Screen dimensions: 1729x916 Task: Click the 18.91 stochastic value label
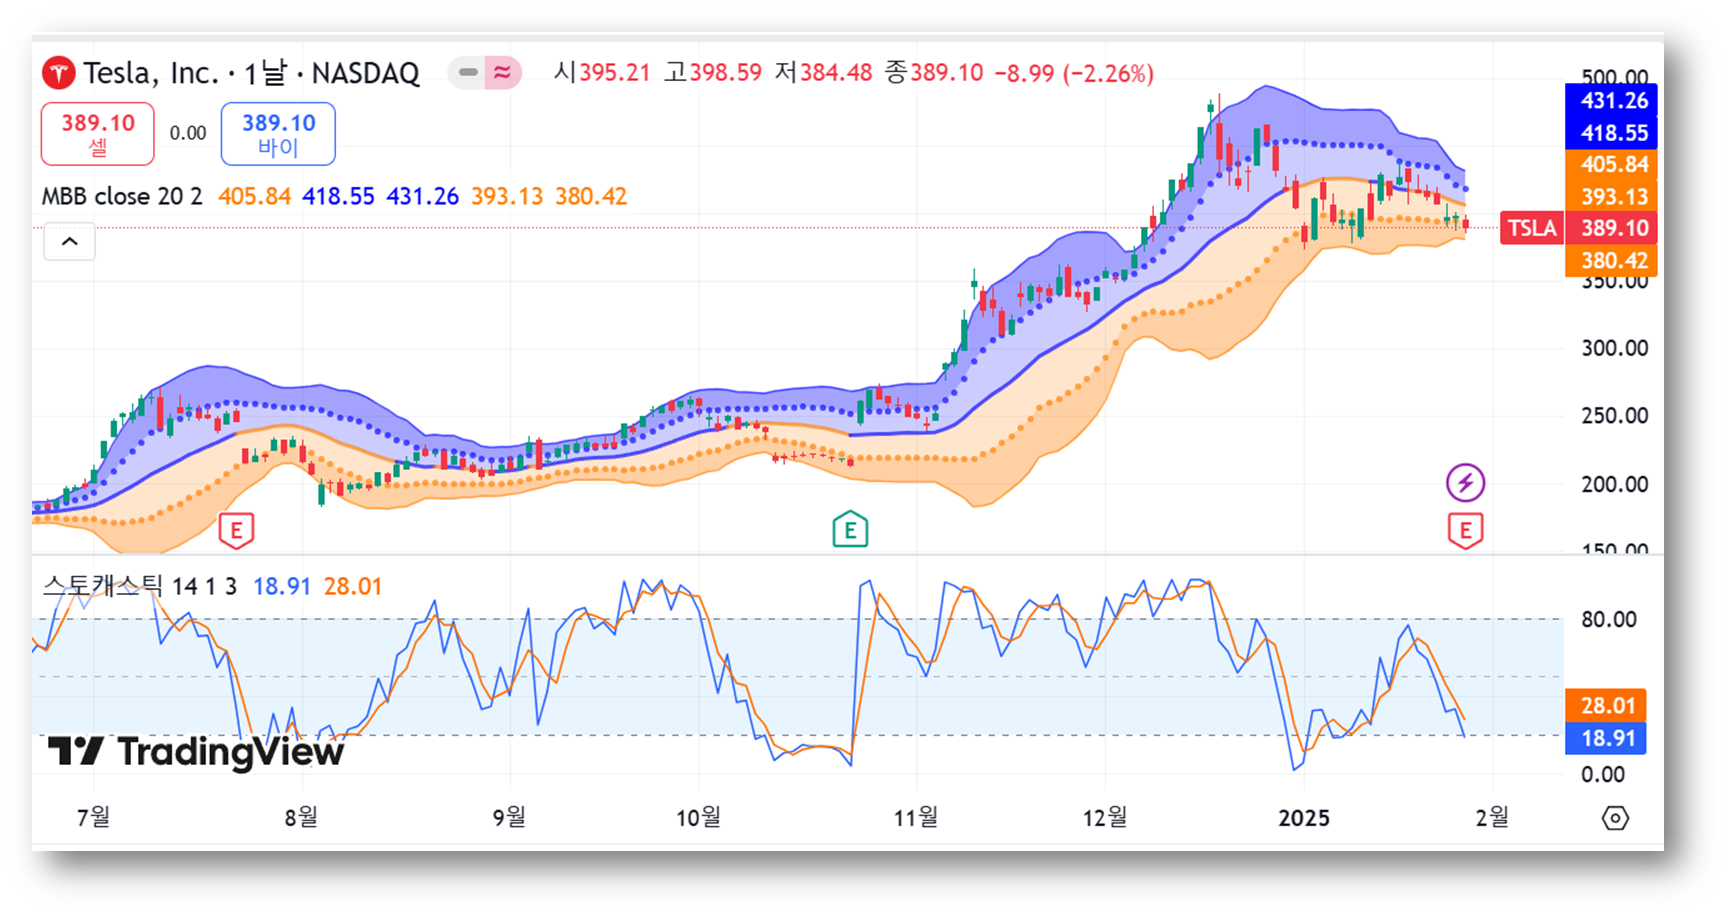tap(1606, 739)
